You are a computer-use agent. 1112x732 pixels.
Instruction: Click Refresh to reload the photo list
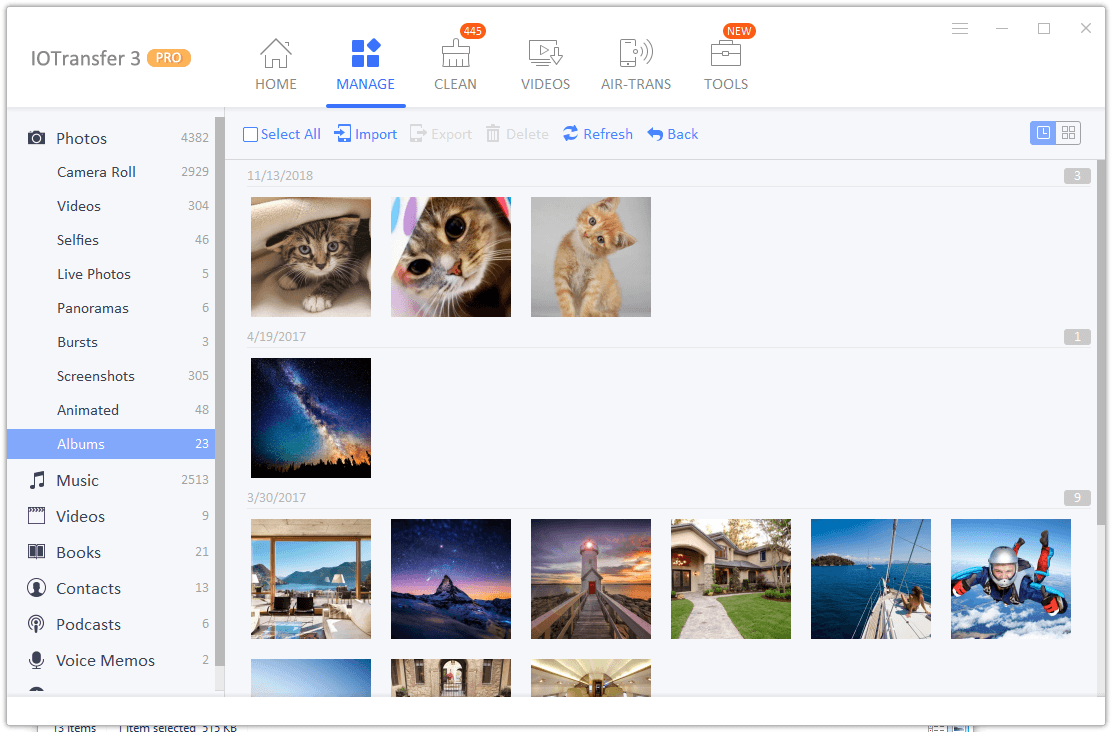point(597,133)
